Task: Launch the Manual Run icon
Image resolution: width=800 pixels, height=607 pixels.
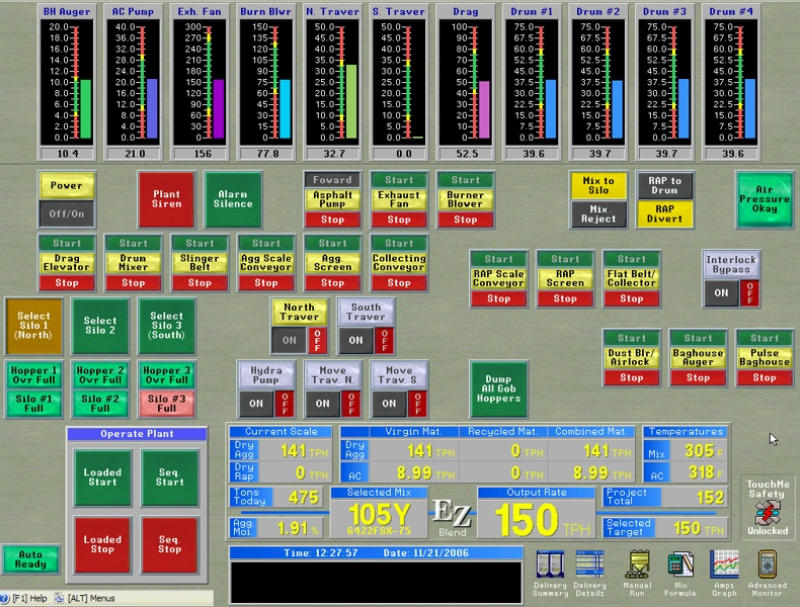Action: click(x=635, y=565)
